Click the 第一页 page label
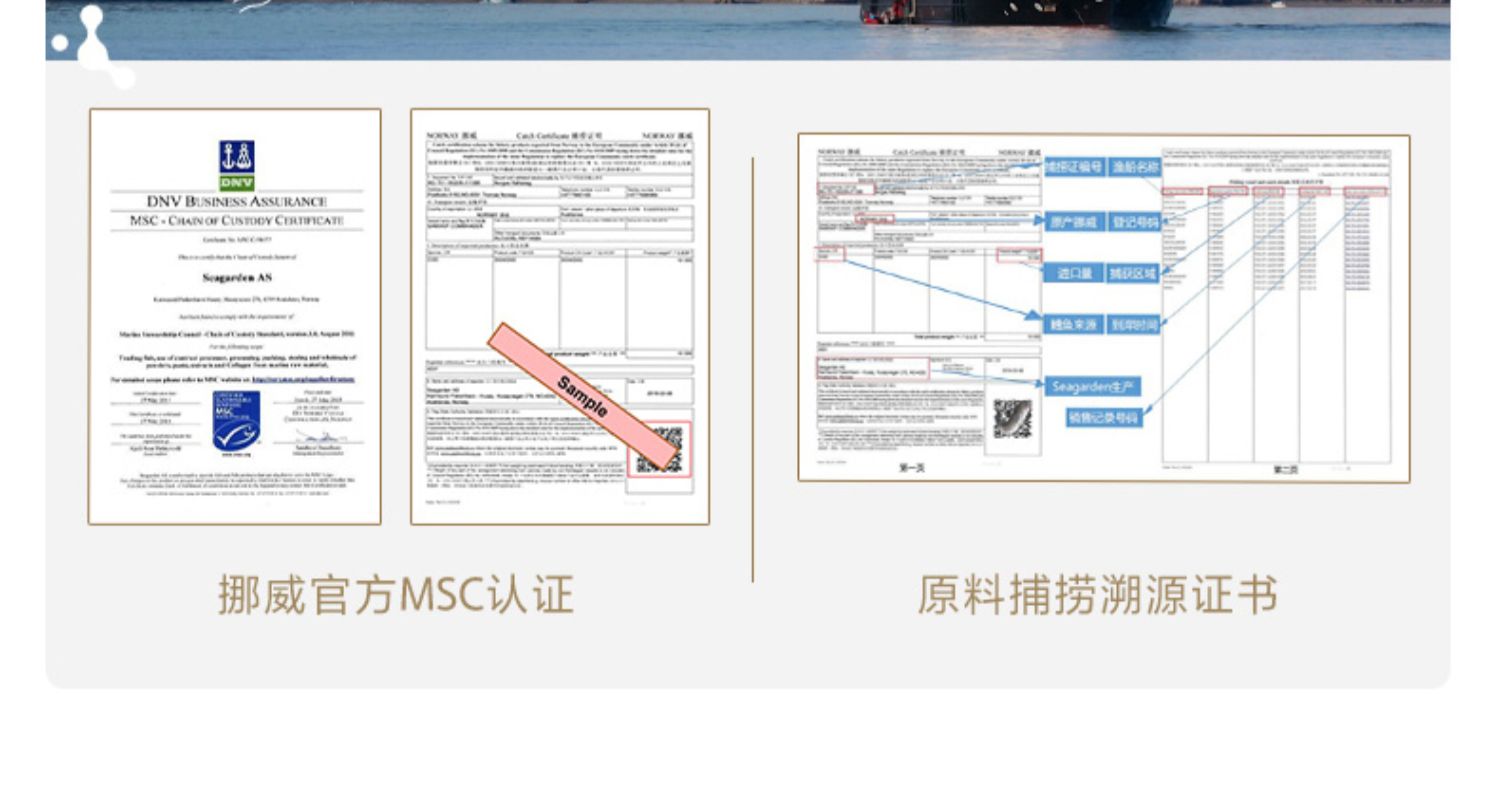The image size is (1500, 798). click(913, 468)
